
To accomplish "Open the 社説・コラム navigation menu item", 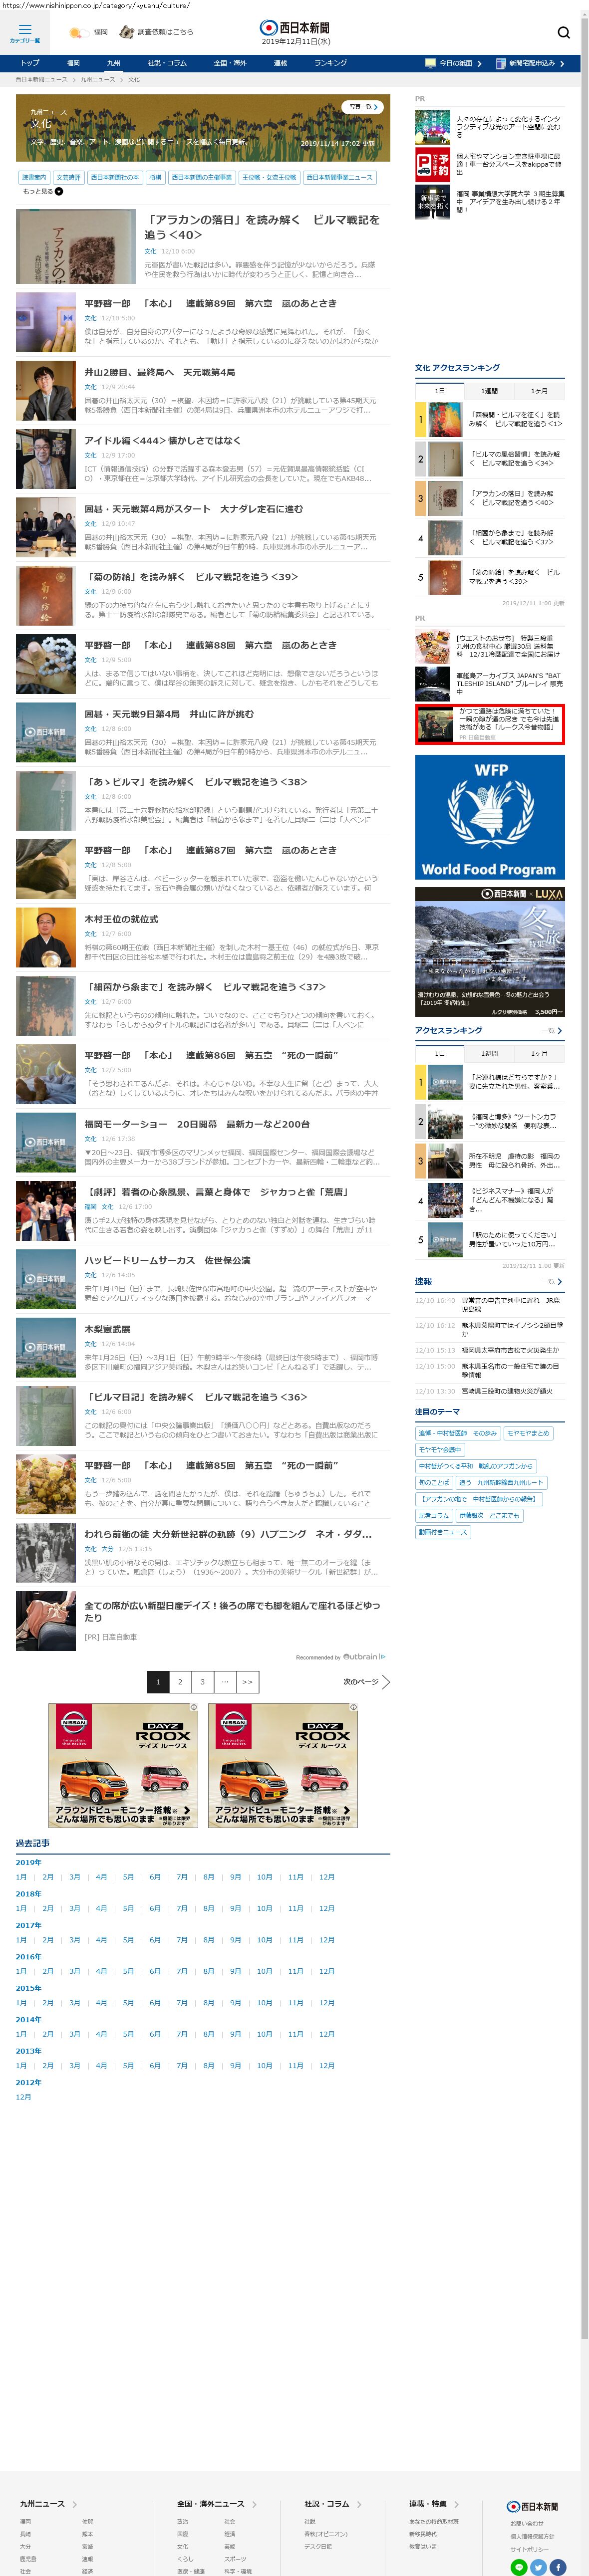I will 167,63.
